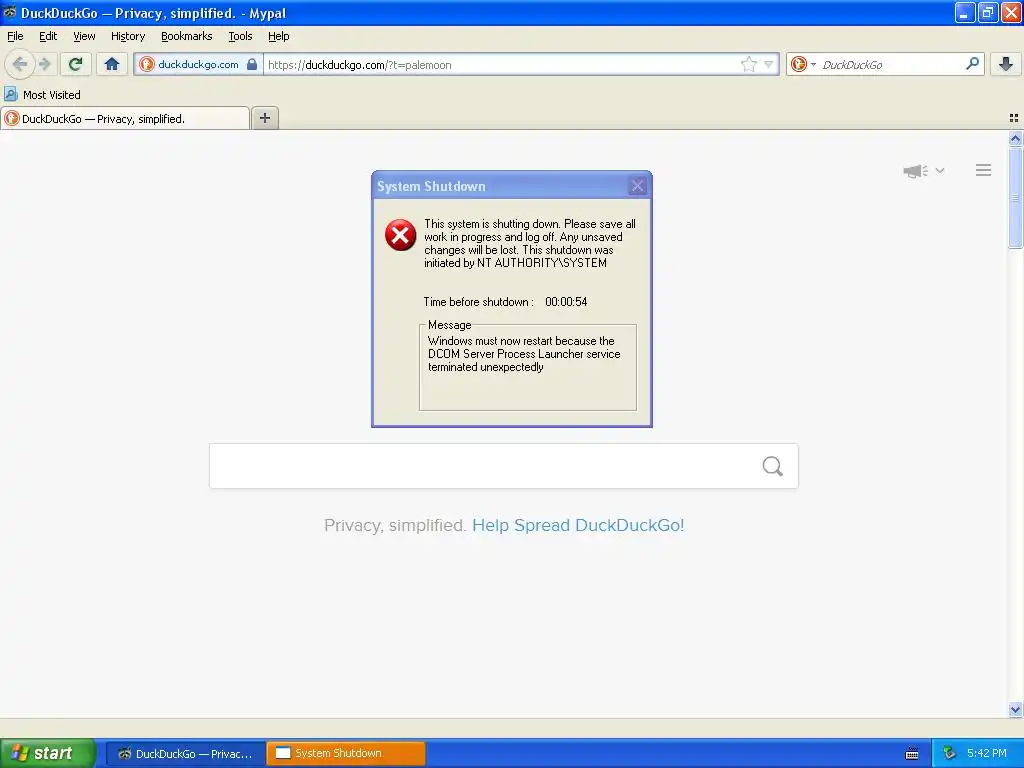Click the shutdown countdown timer value

[566, 302]
